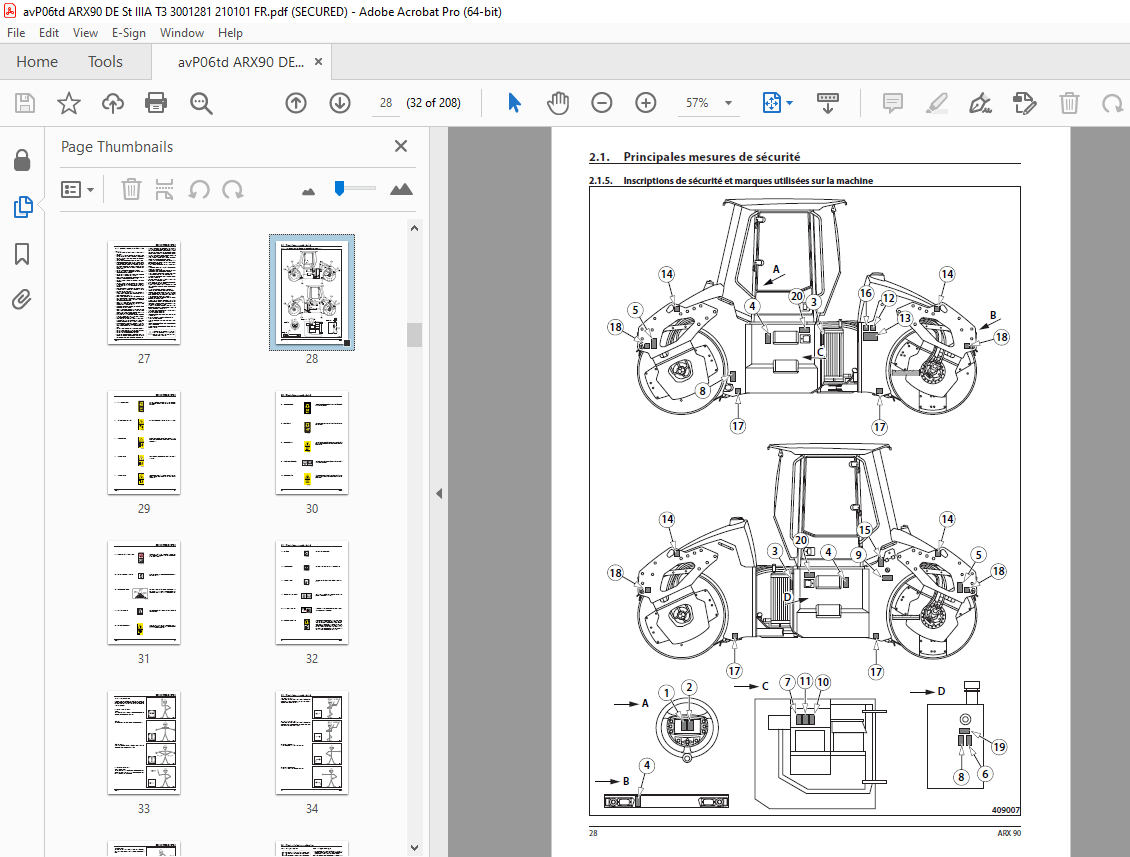Switch to the Tools tab
Viewport: 1130px width, 857px height.
105,62
